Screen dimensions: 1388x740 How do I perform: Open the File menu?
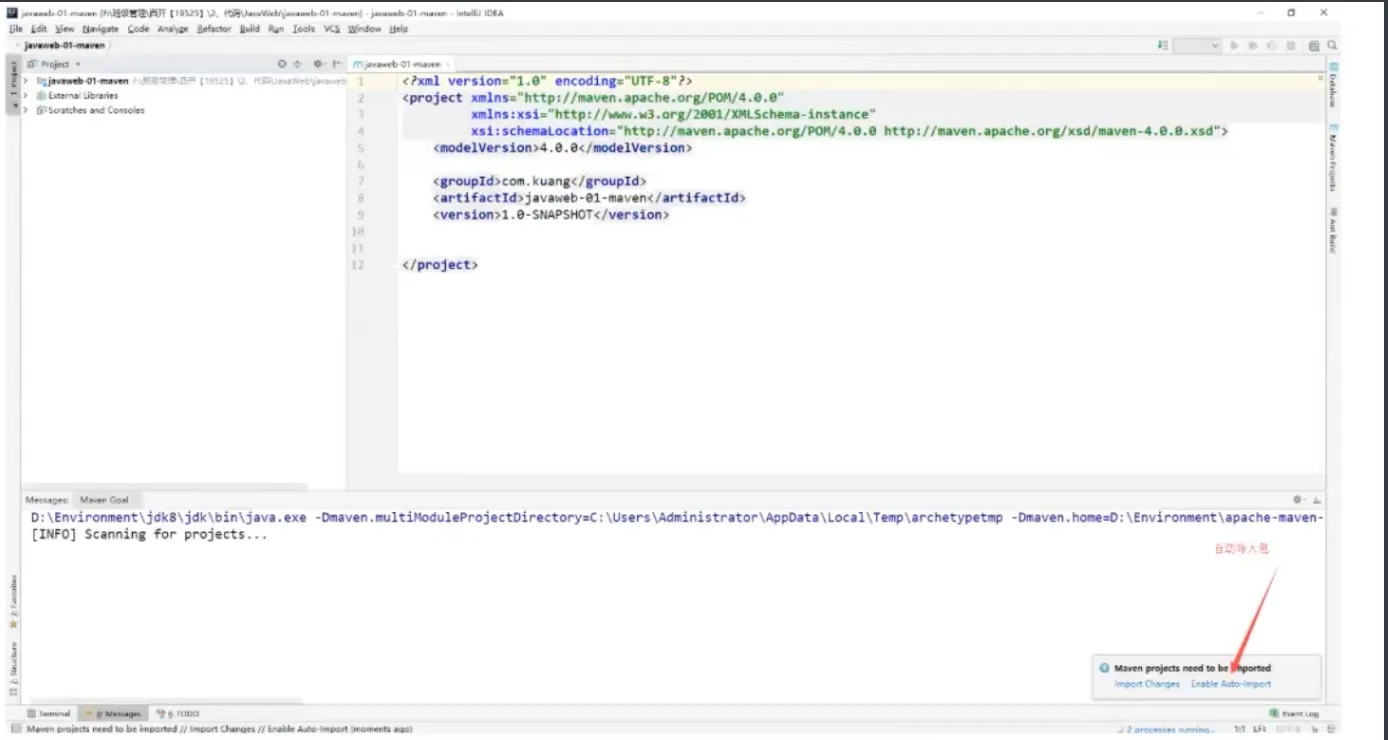pos(16,29)
